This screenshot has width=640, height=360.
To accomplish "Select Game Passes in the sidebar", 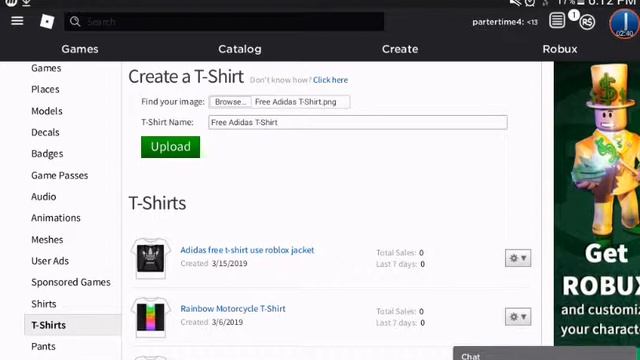I will [x=60, y=176].
